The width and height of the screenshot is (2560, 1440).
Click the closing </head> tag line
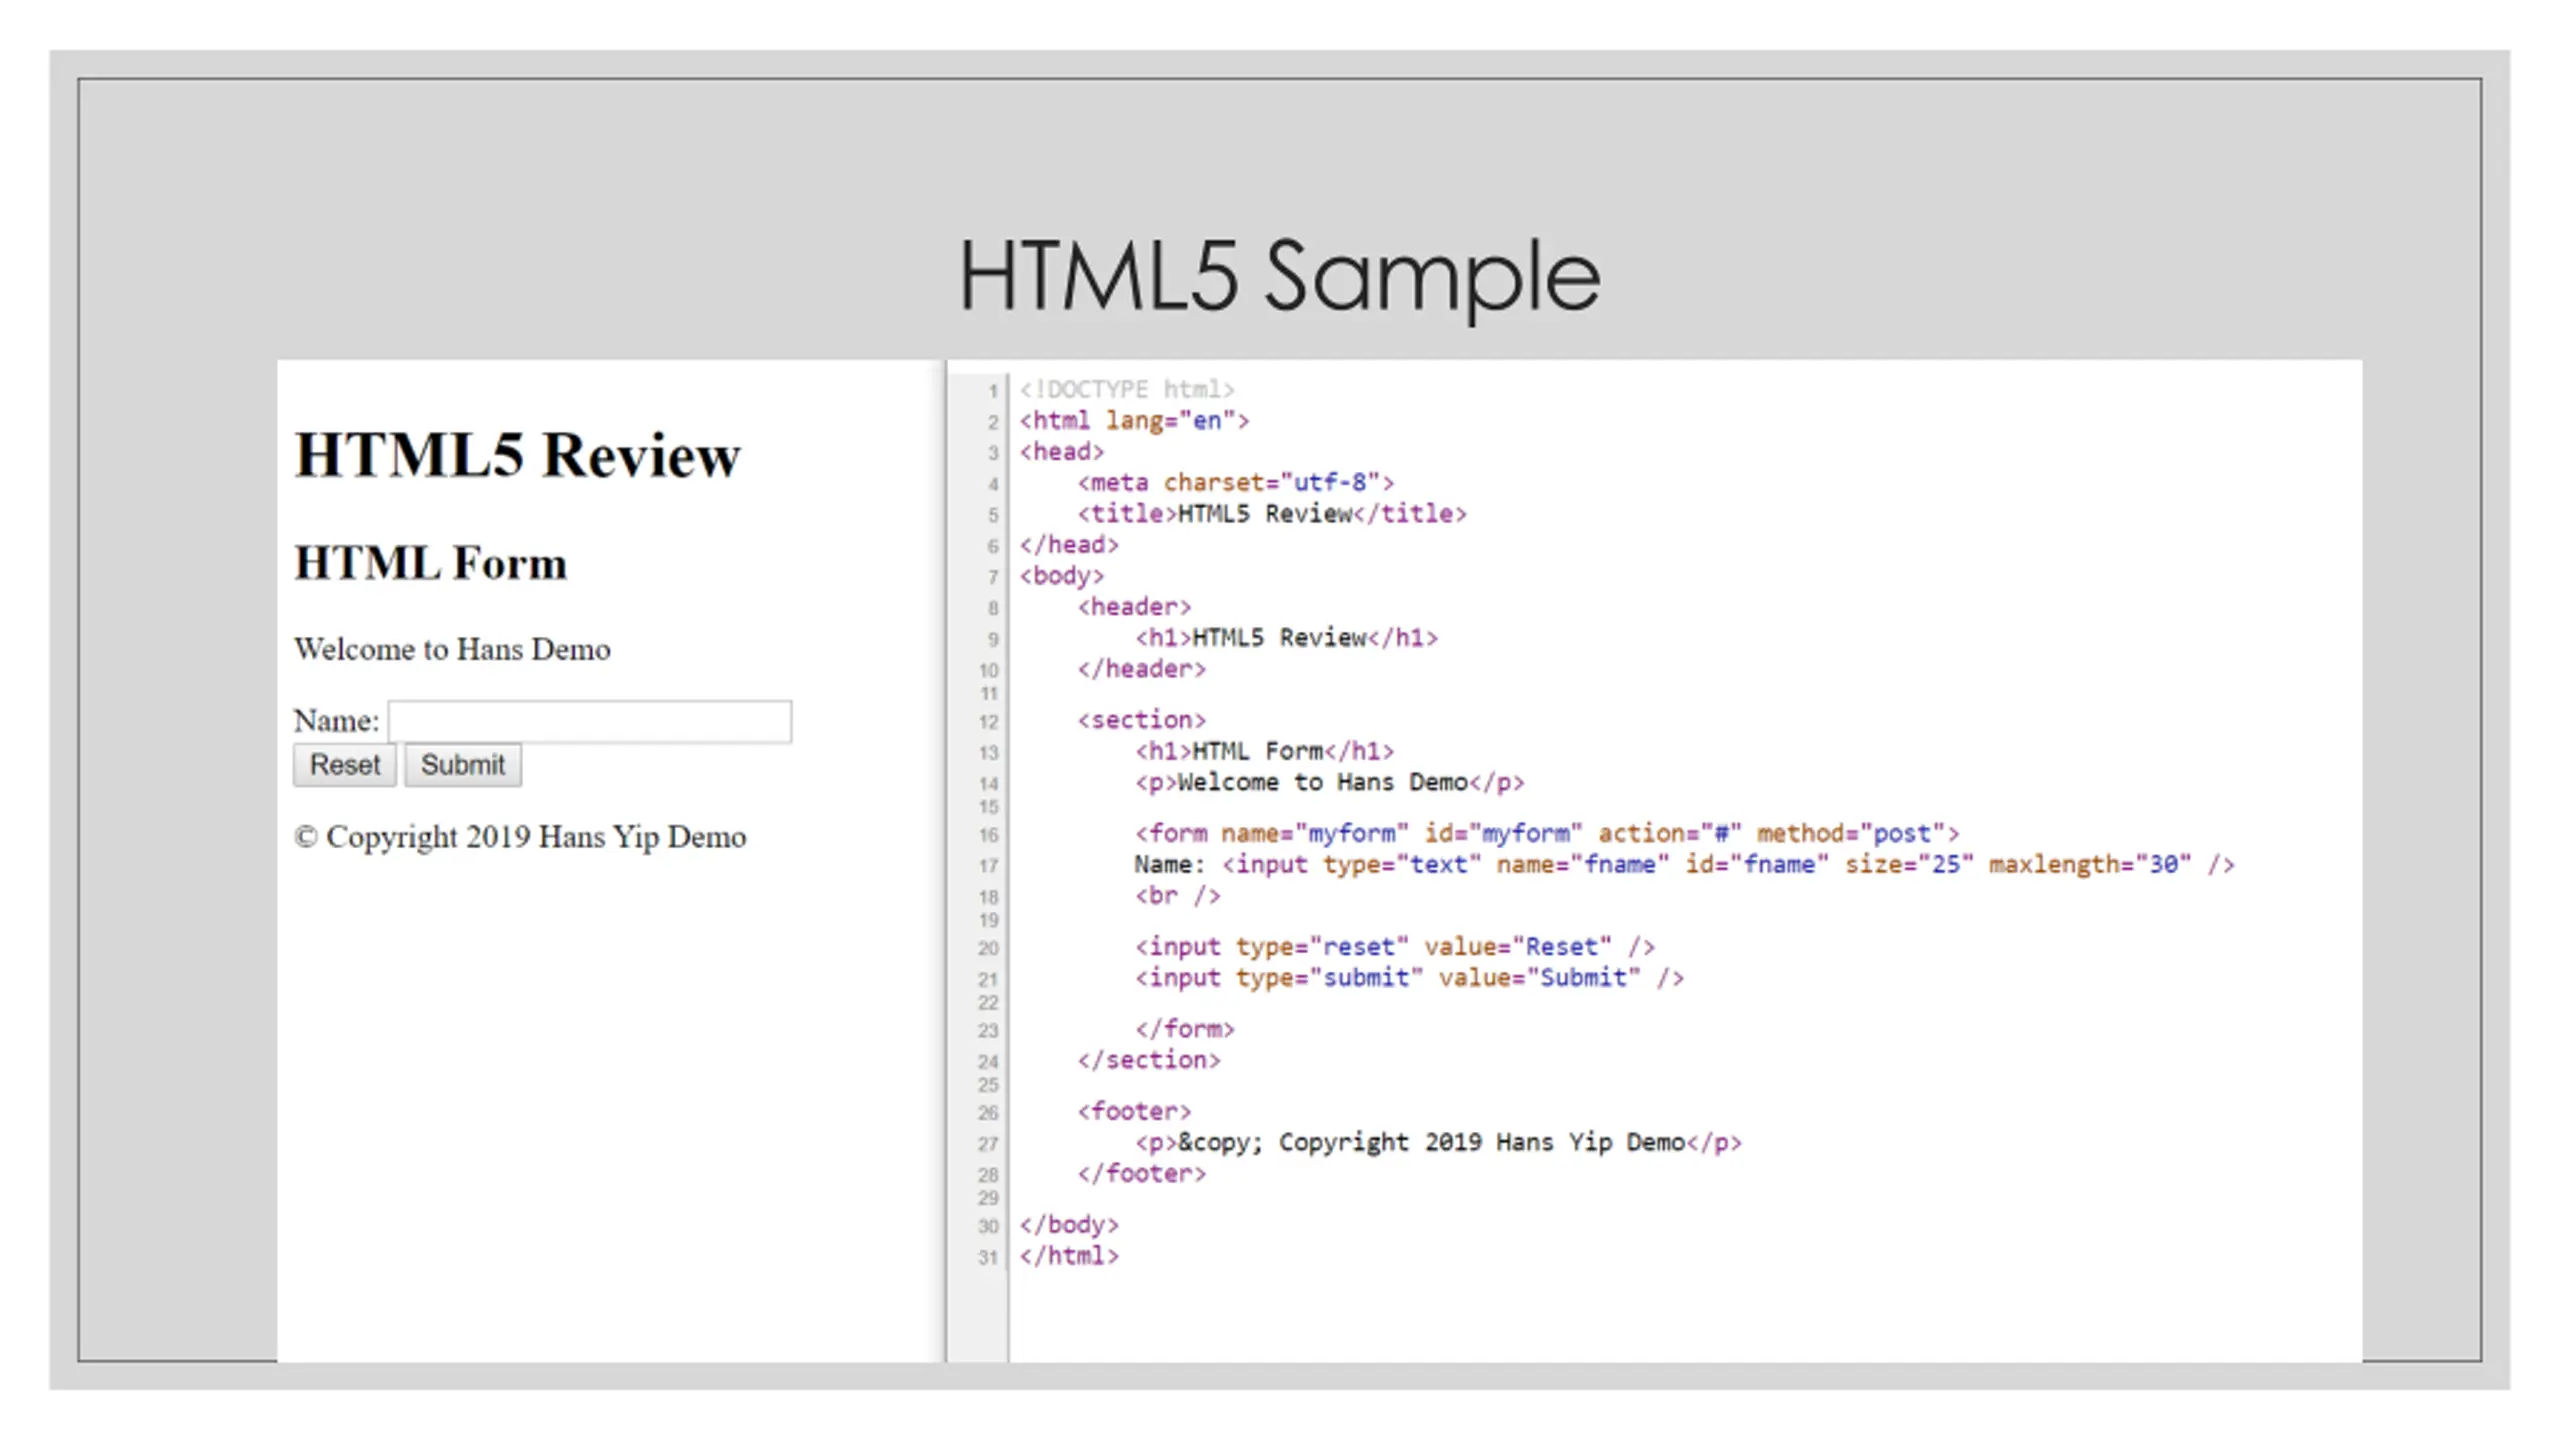click(1069, 544)
